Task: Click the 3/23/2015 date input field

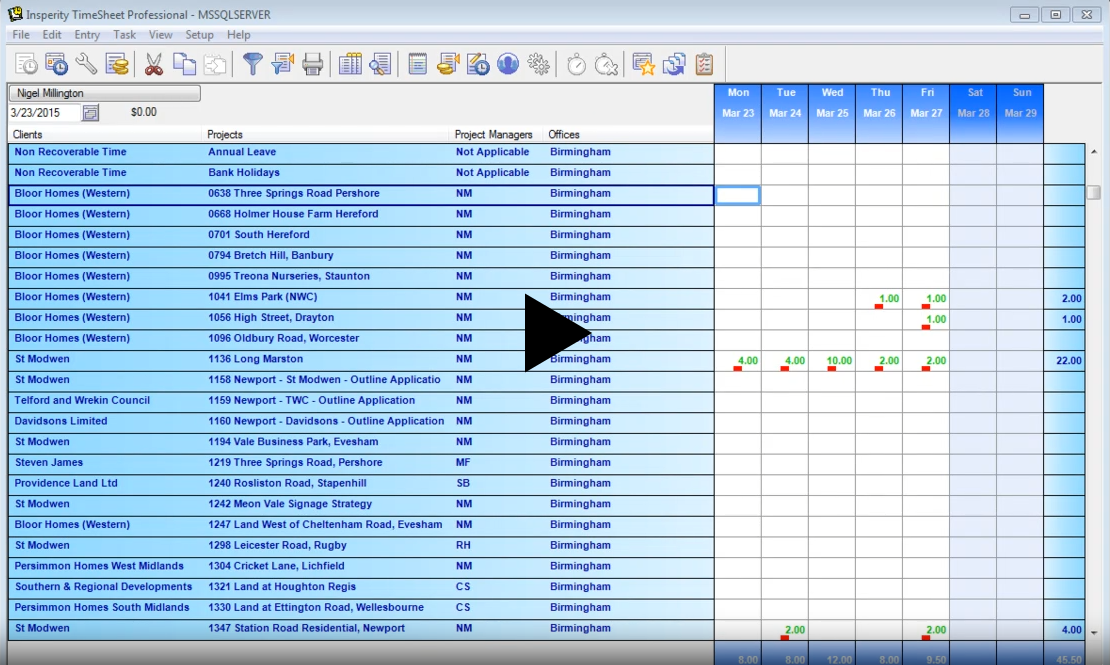Action: [42, 113]
